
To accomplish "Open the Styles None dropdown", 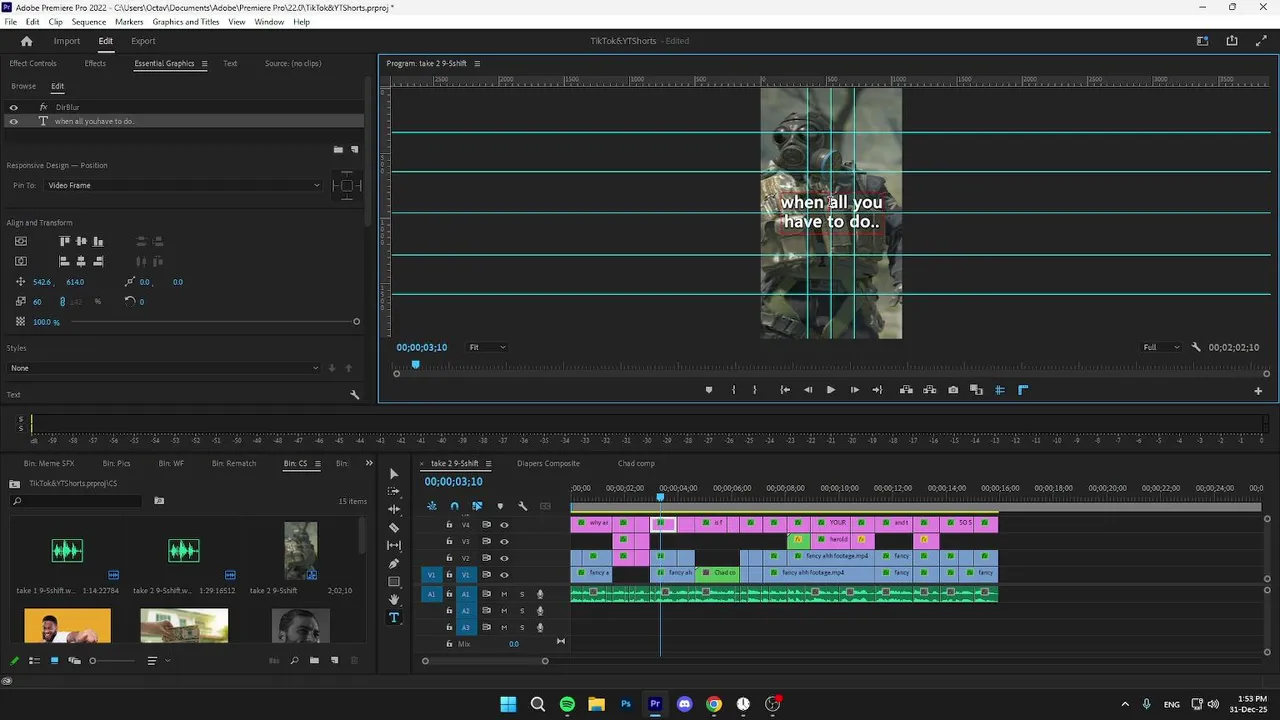I will point(163,368).
